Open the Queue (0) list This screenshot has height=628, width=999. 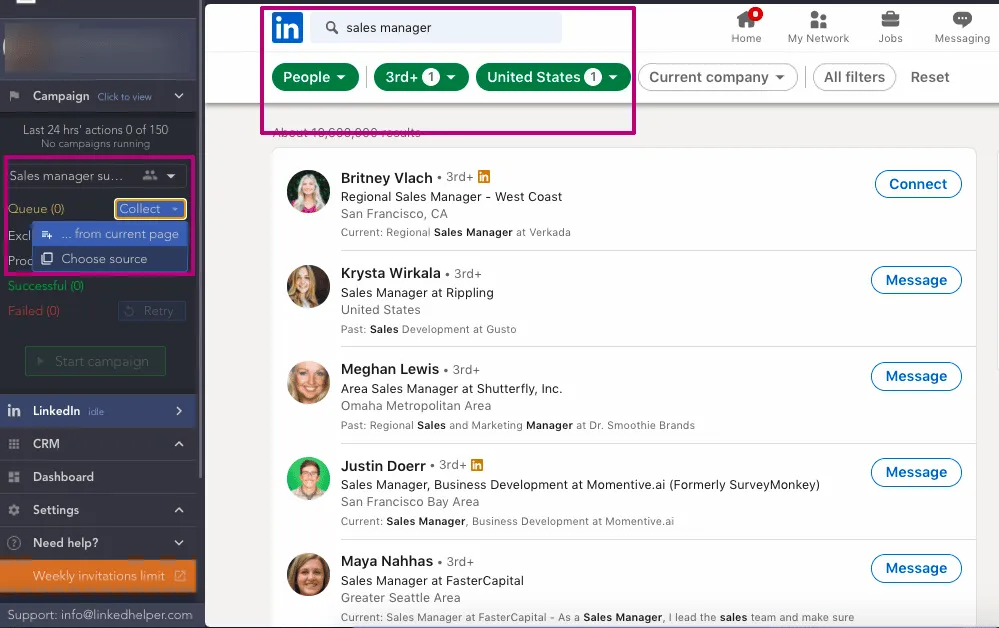point(36,209)
